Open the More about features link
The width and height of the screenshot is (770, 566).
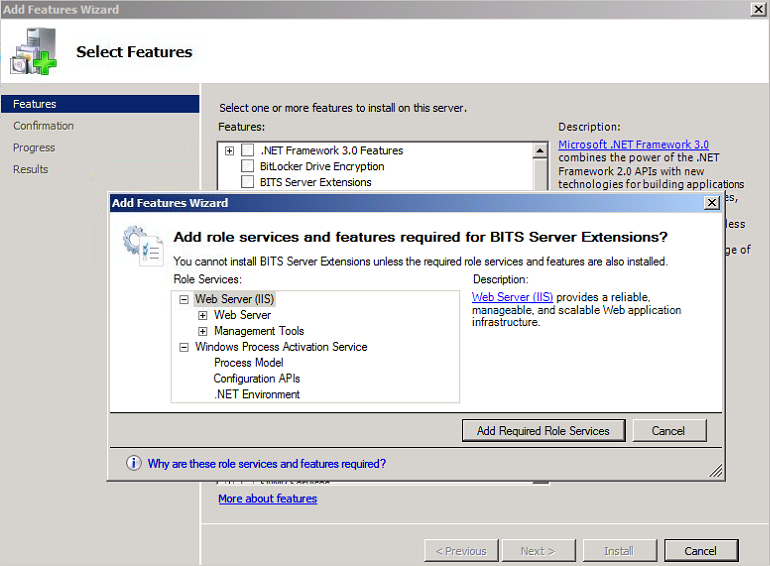[268, 498]
